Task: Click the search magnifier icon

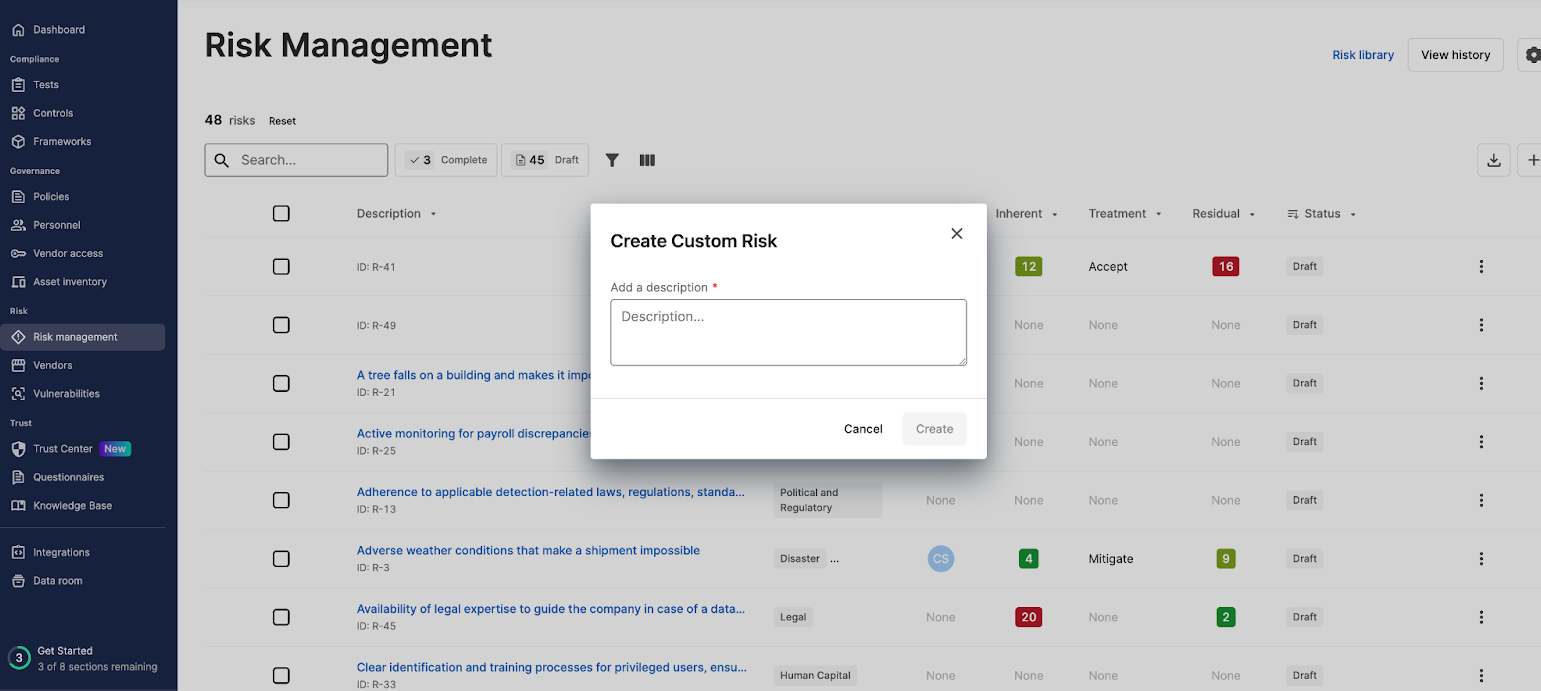Action: pos(222,160)
